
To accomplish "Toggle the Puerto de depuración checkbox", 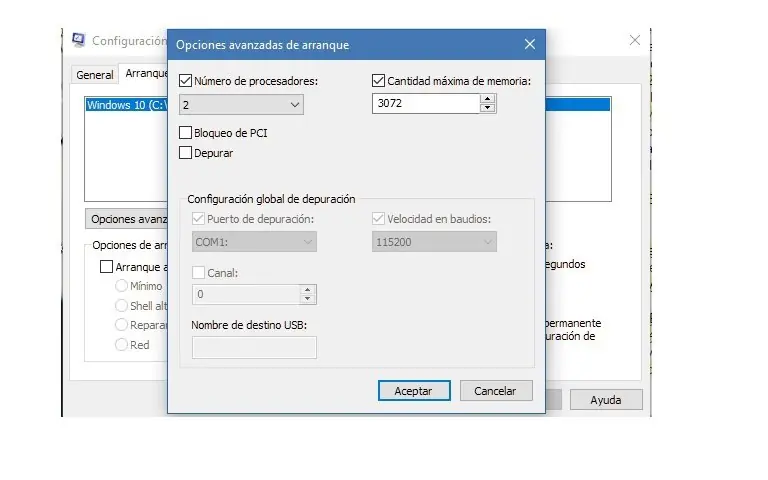I will point(198,218).
